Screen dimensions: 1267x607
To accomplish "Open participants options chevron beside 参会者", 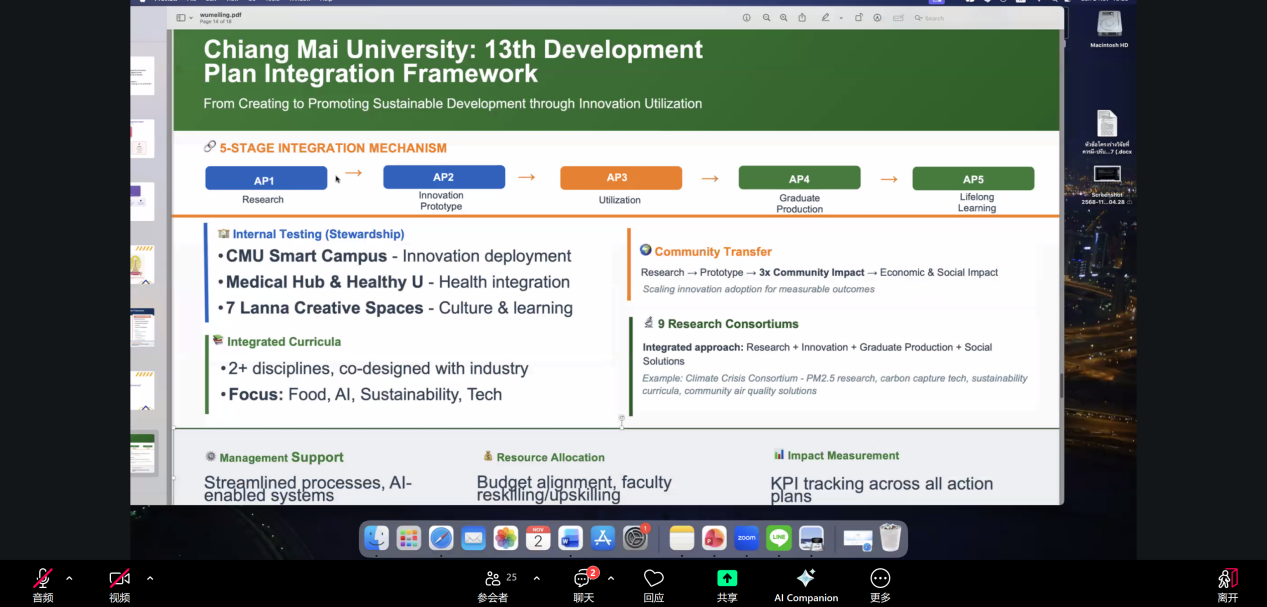I will pyautogui.click(x=536, y=578).
